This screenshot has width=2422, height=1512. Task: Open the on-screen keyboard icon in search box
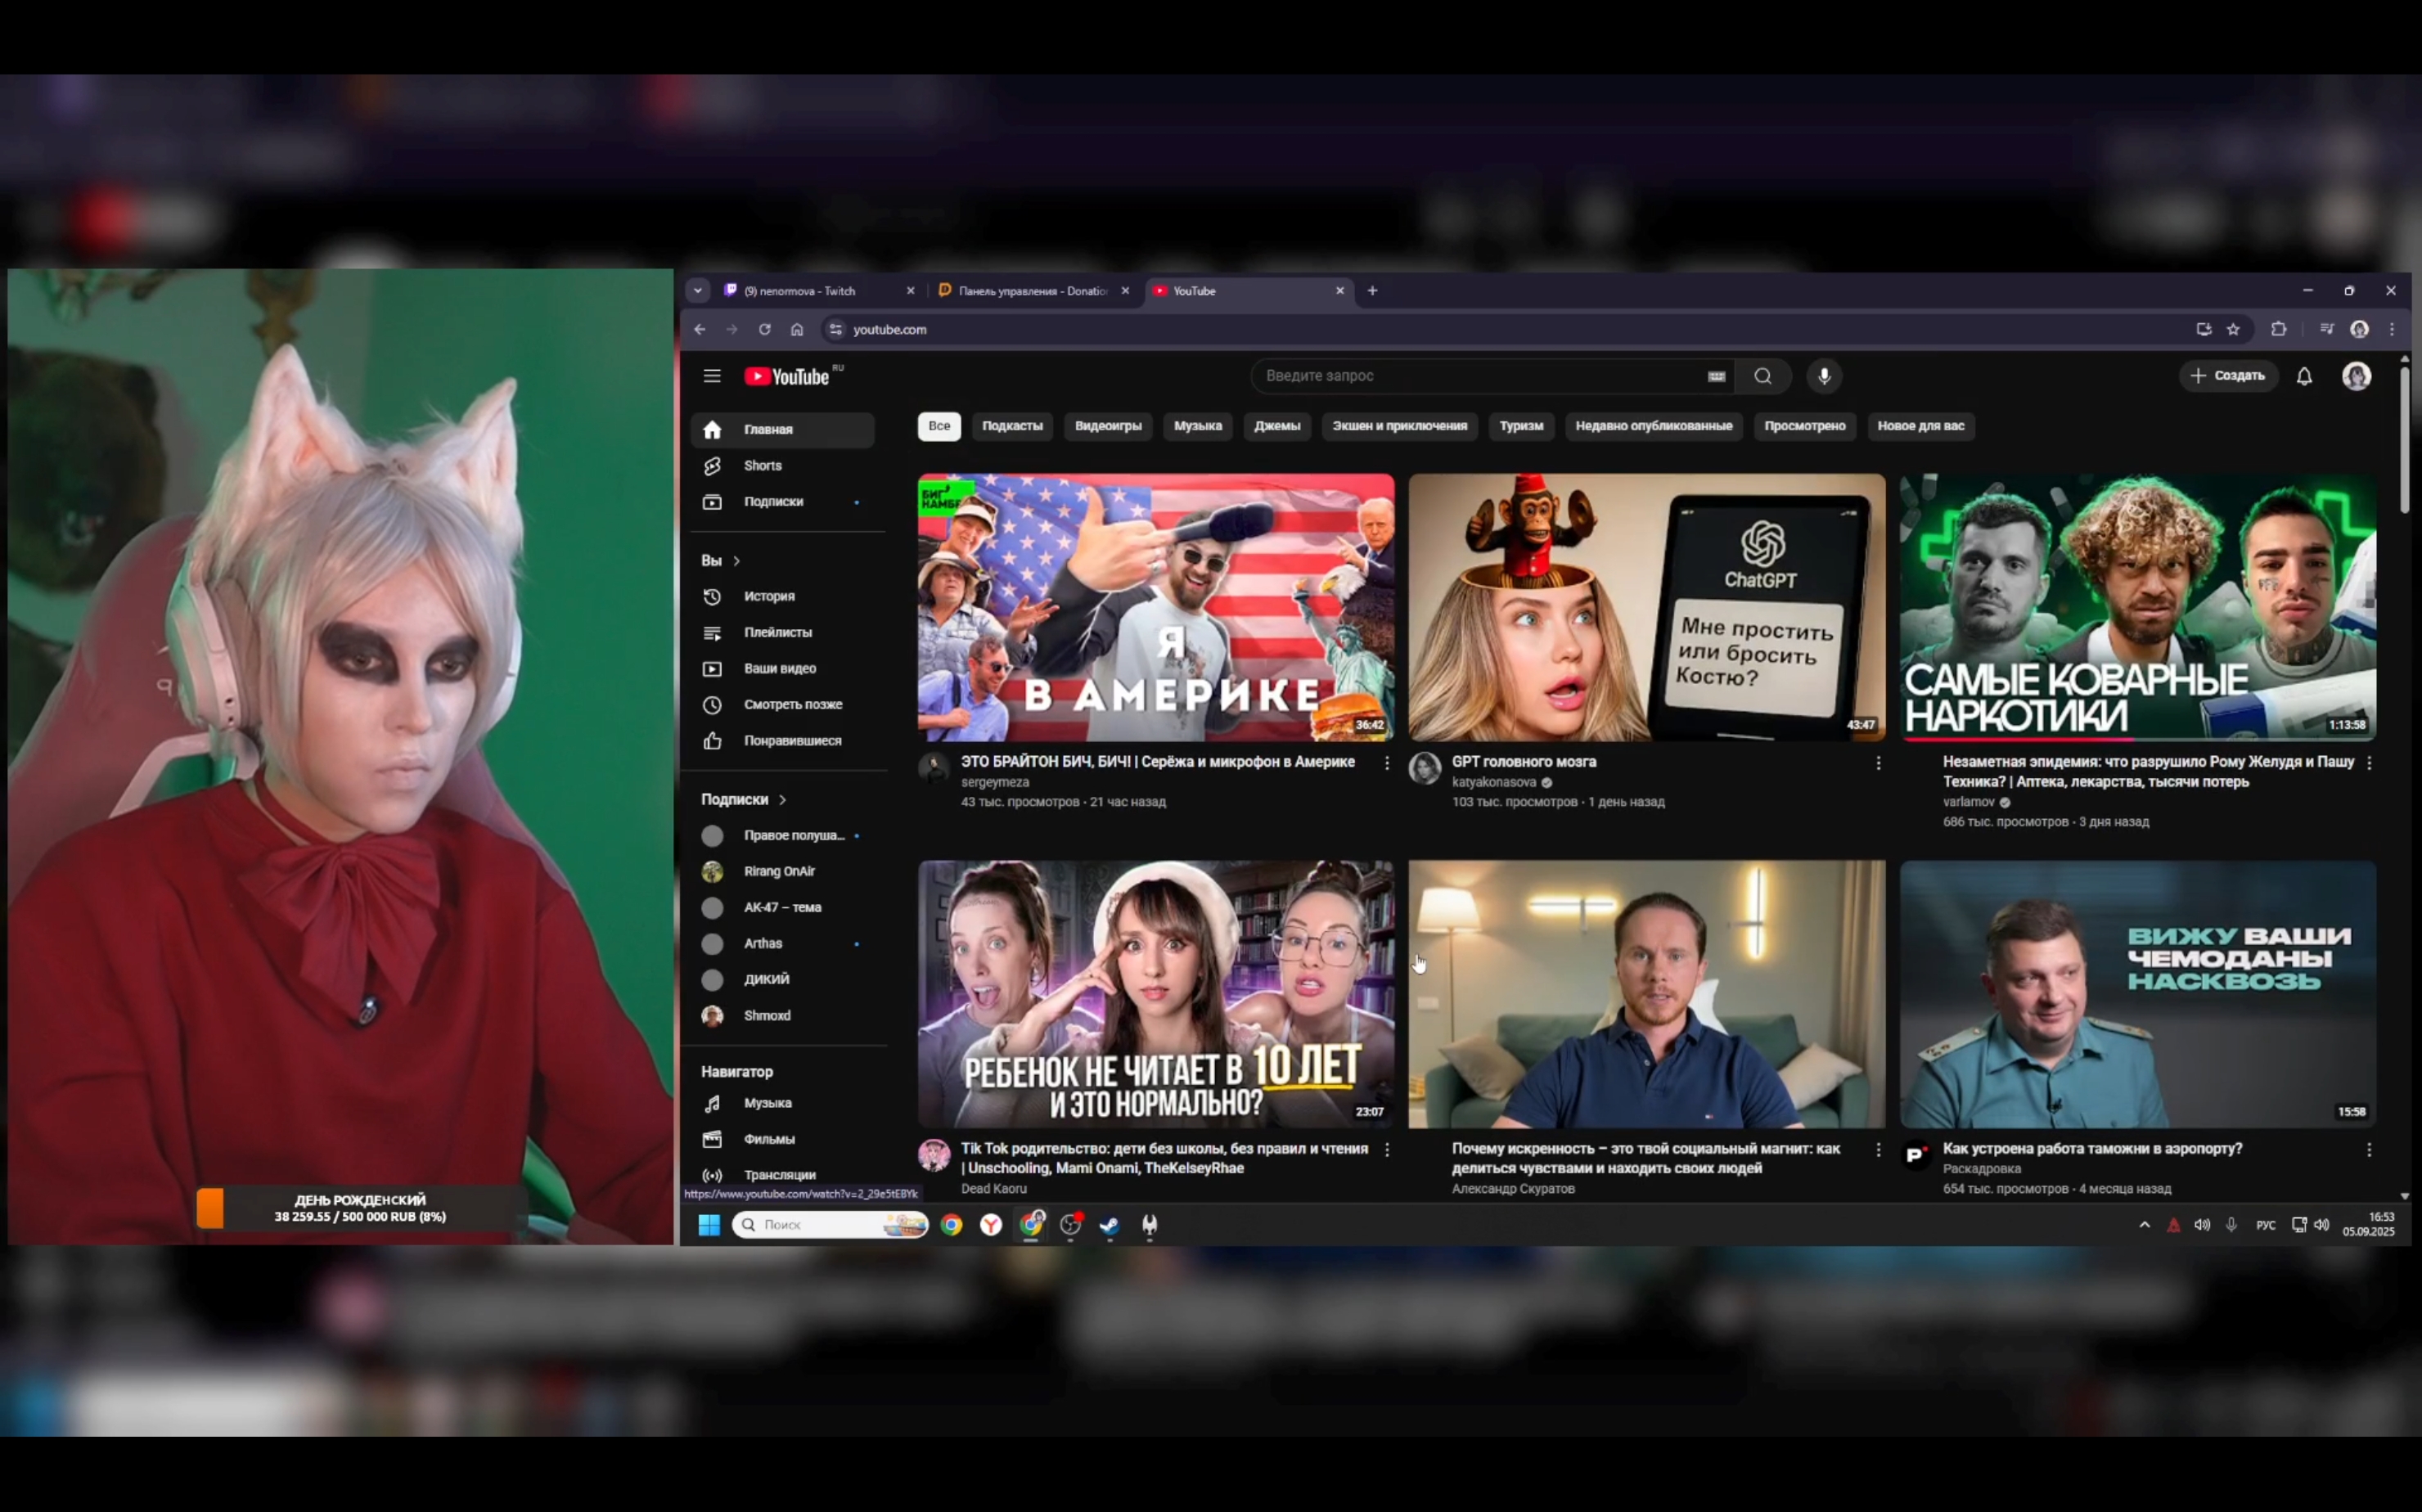click(x=1716, y=377)
